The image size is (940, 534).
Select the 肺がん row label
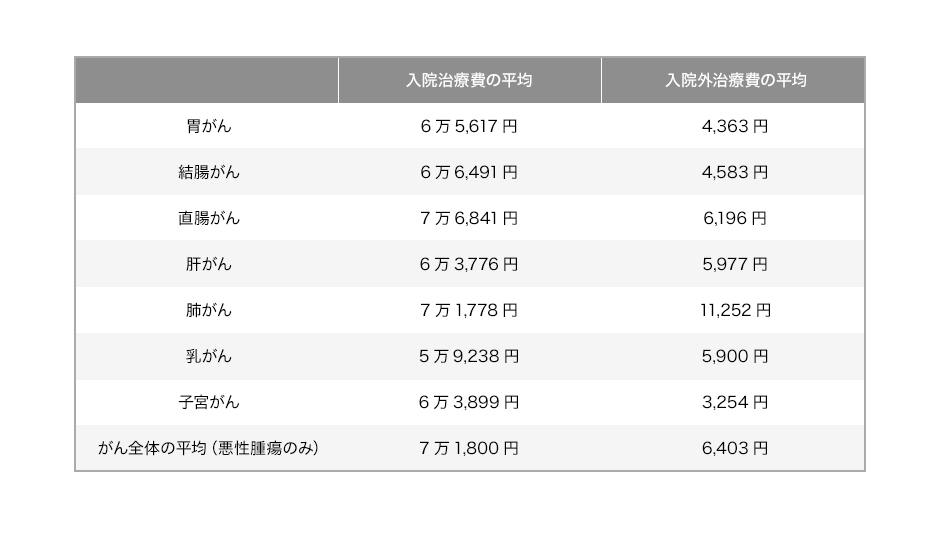209,310
